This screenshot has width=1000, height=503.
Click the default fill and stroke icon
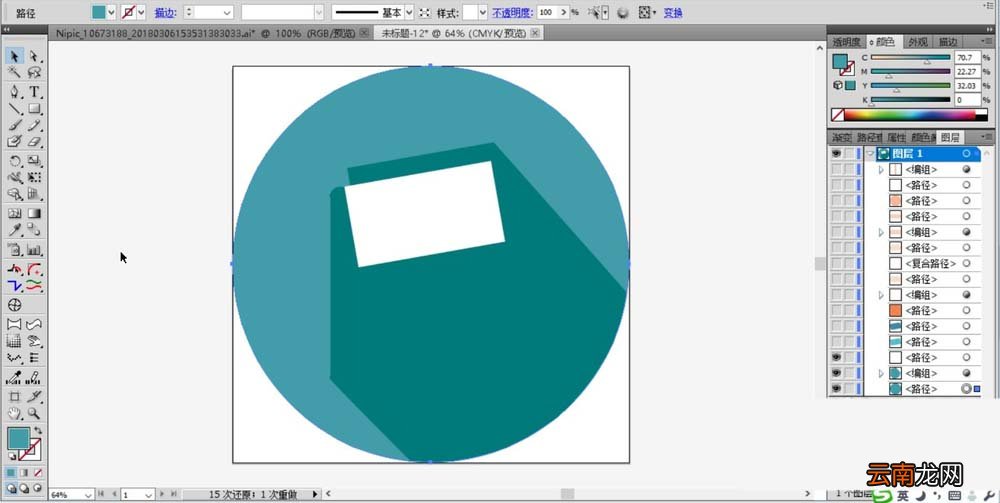[x=11, y=457]
